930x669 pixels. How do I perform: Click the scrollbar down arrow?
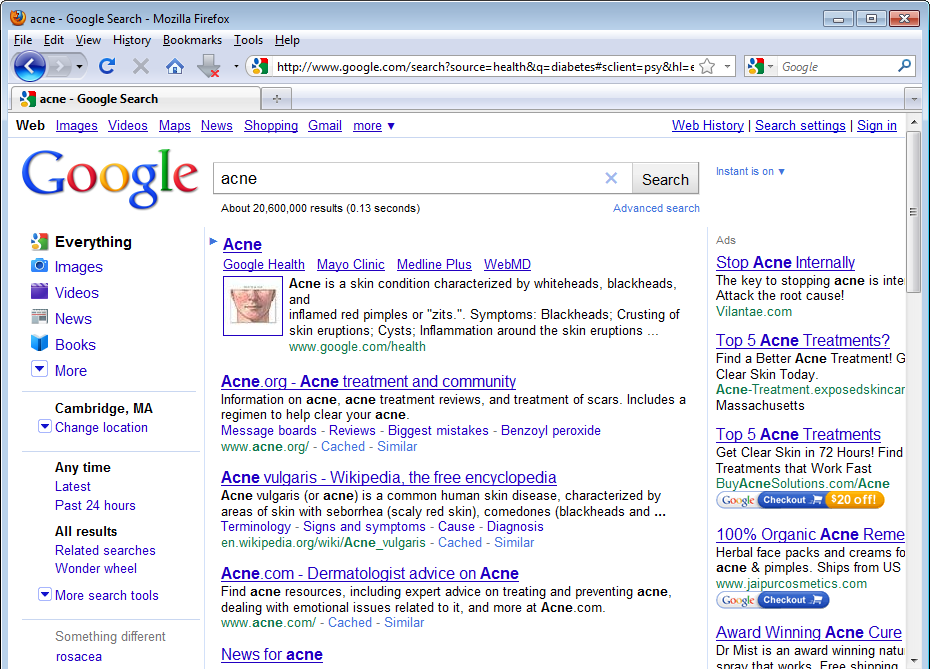(913, 660)
